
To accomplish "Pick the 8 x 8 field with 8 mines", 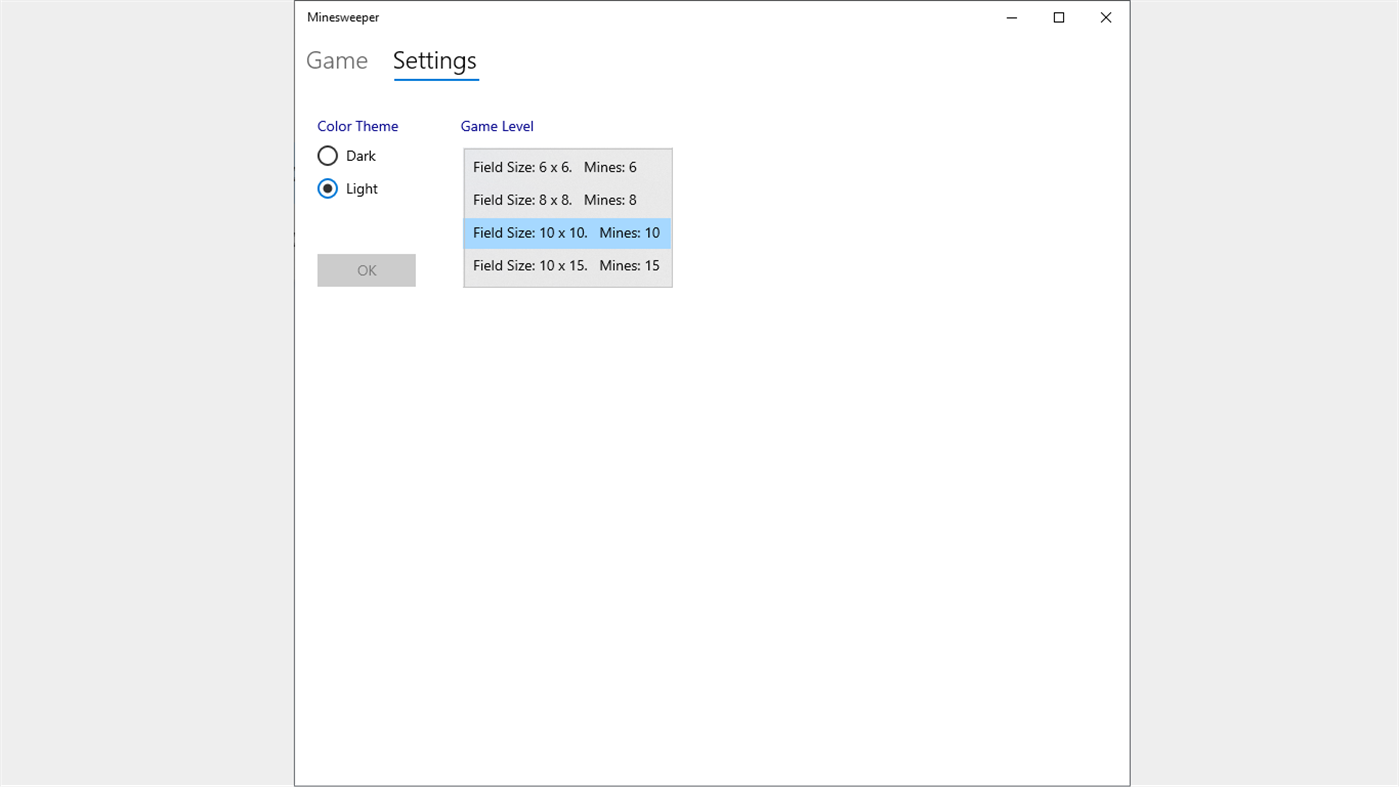I will pyautogui.click(x=567, y=200).
